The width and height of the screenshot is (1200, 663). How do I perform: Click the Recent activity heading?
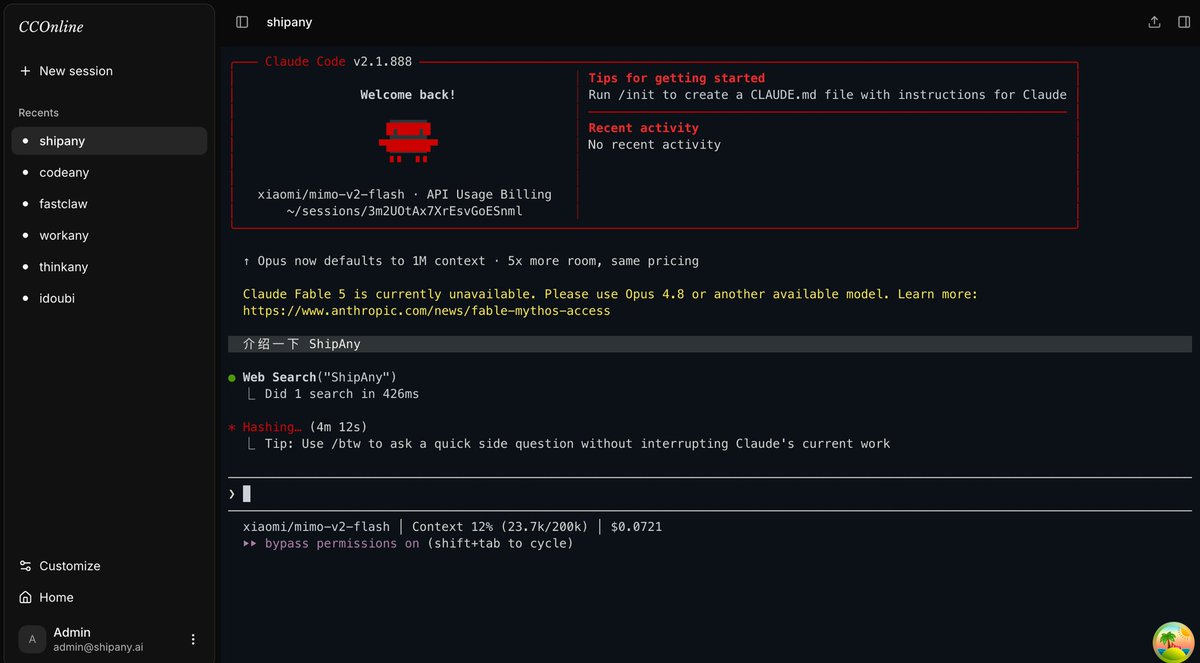tap(643, 128)
